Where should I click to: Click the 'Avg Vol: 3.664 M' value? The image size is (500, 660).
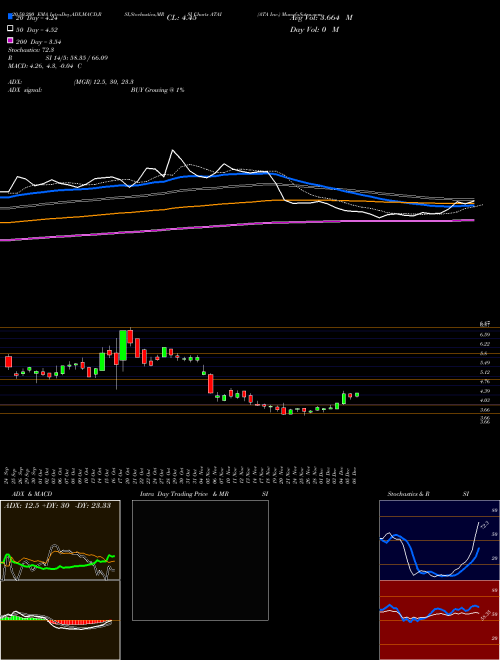point(321,18)
